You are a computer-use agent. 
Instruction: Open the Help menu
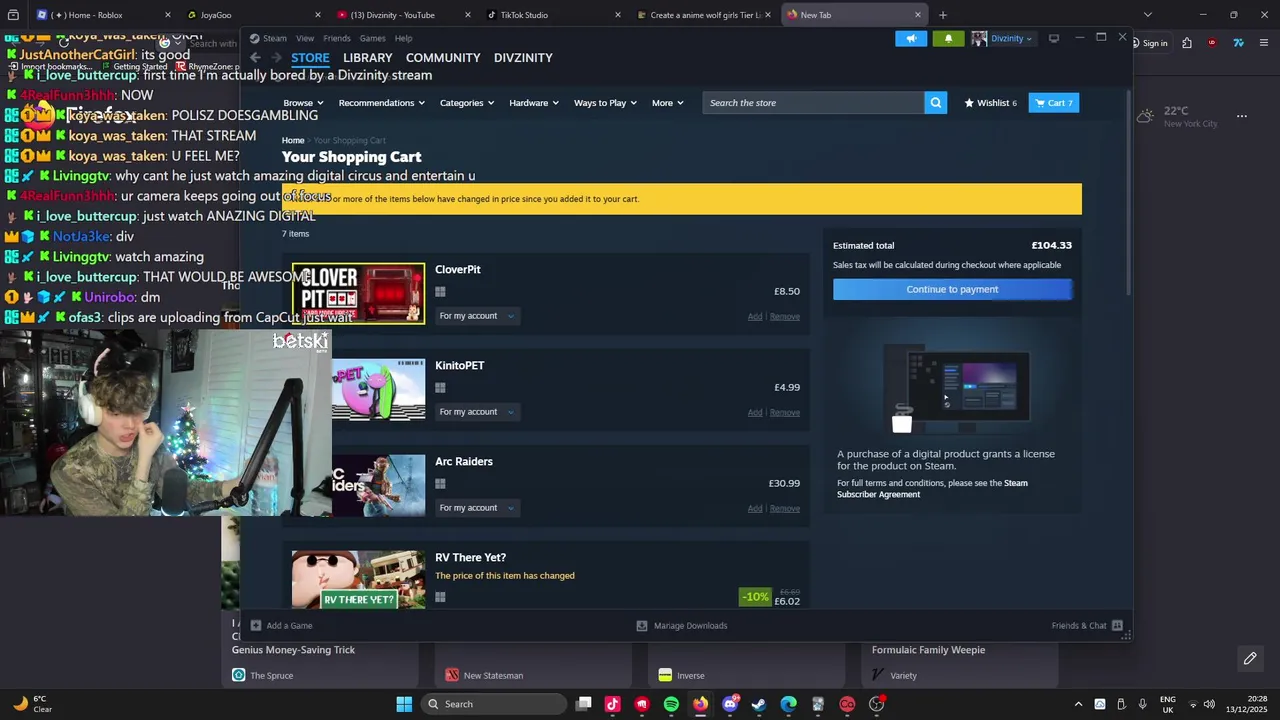[x=403, y=38]
